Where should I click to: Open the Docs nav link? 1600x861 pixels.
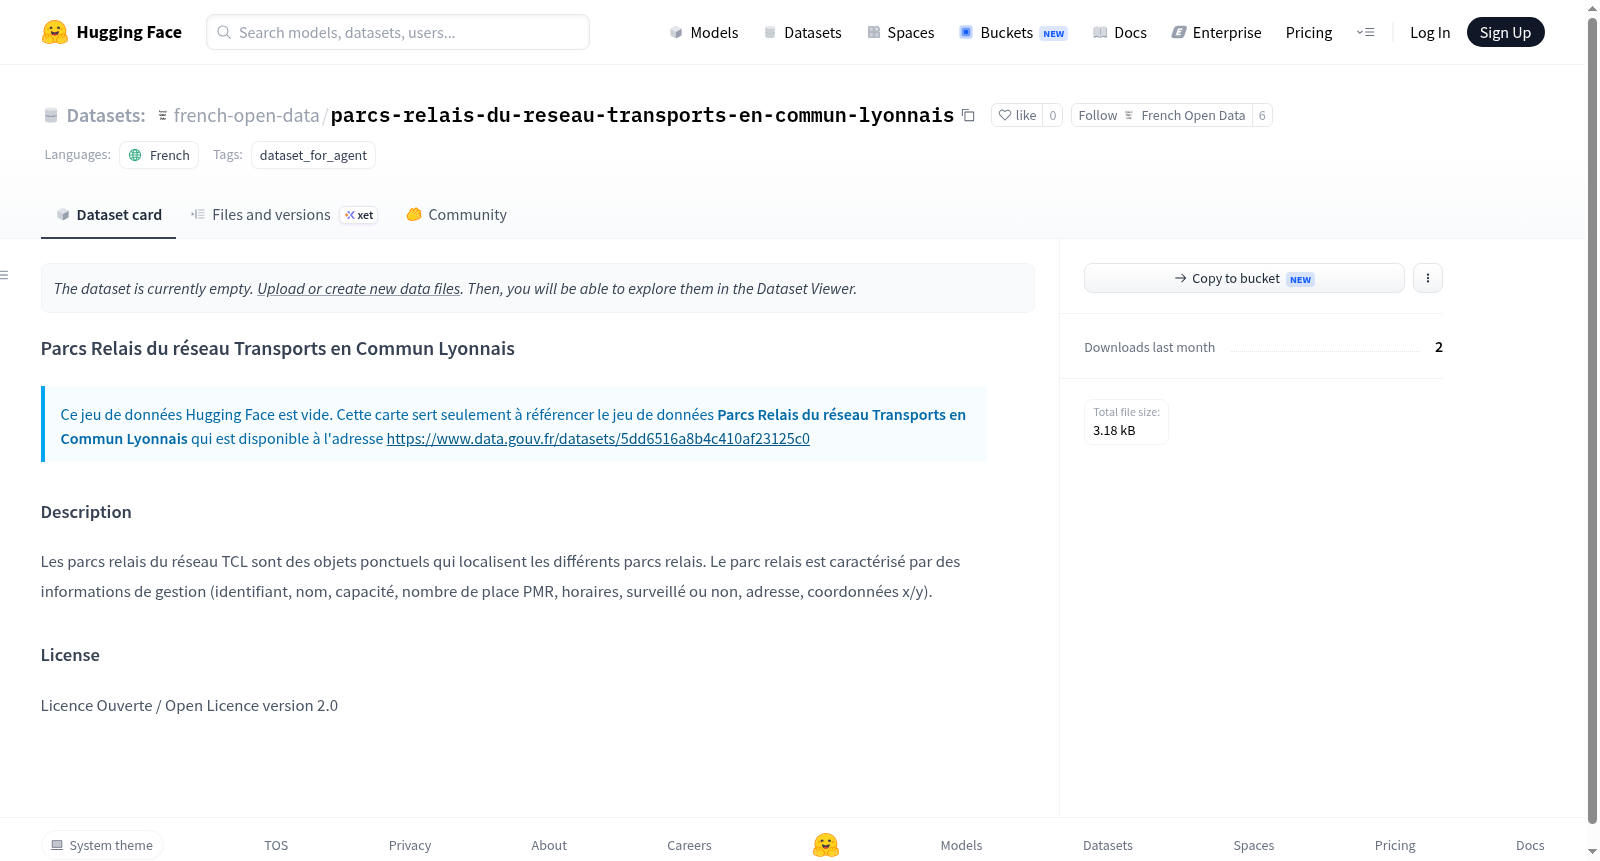click(1120, 32)
